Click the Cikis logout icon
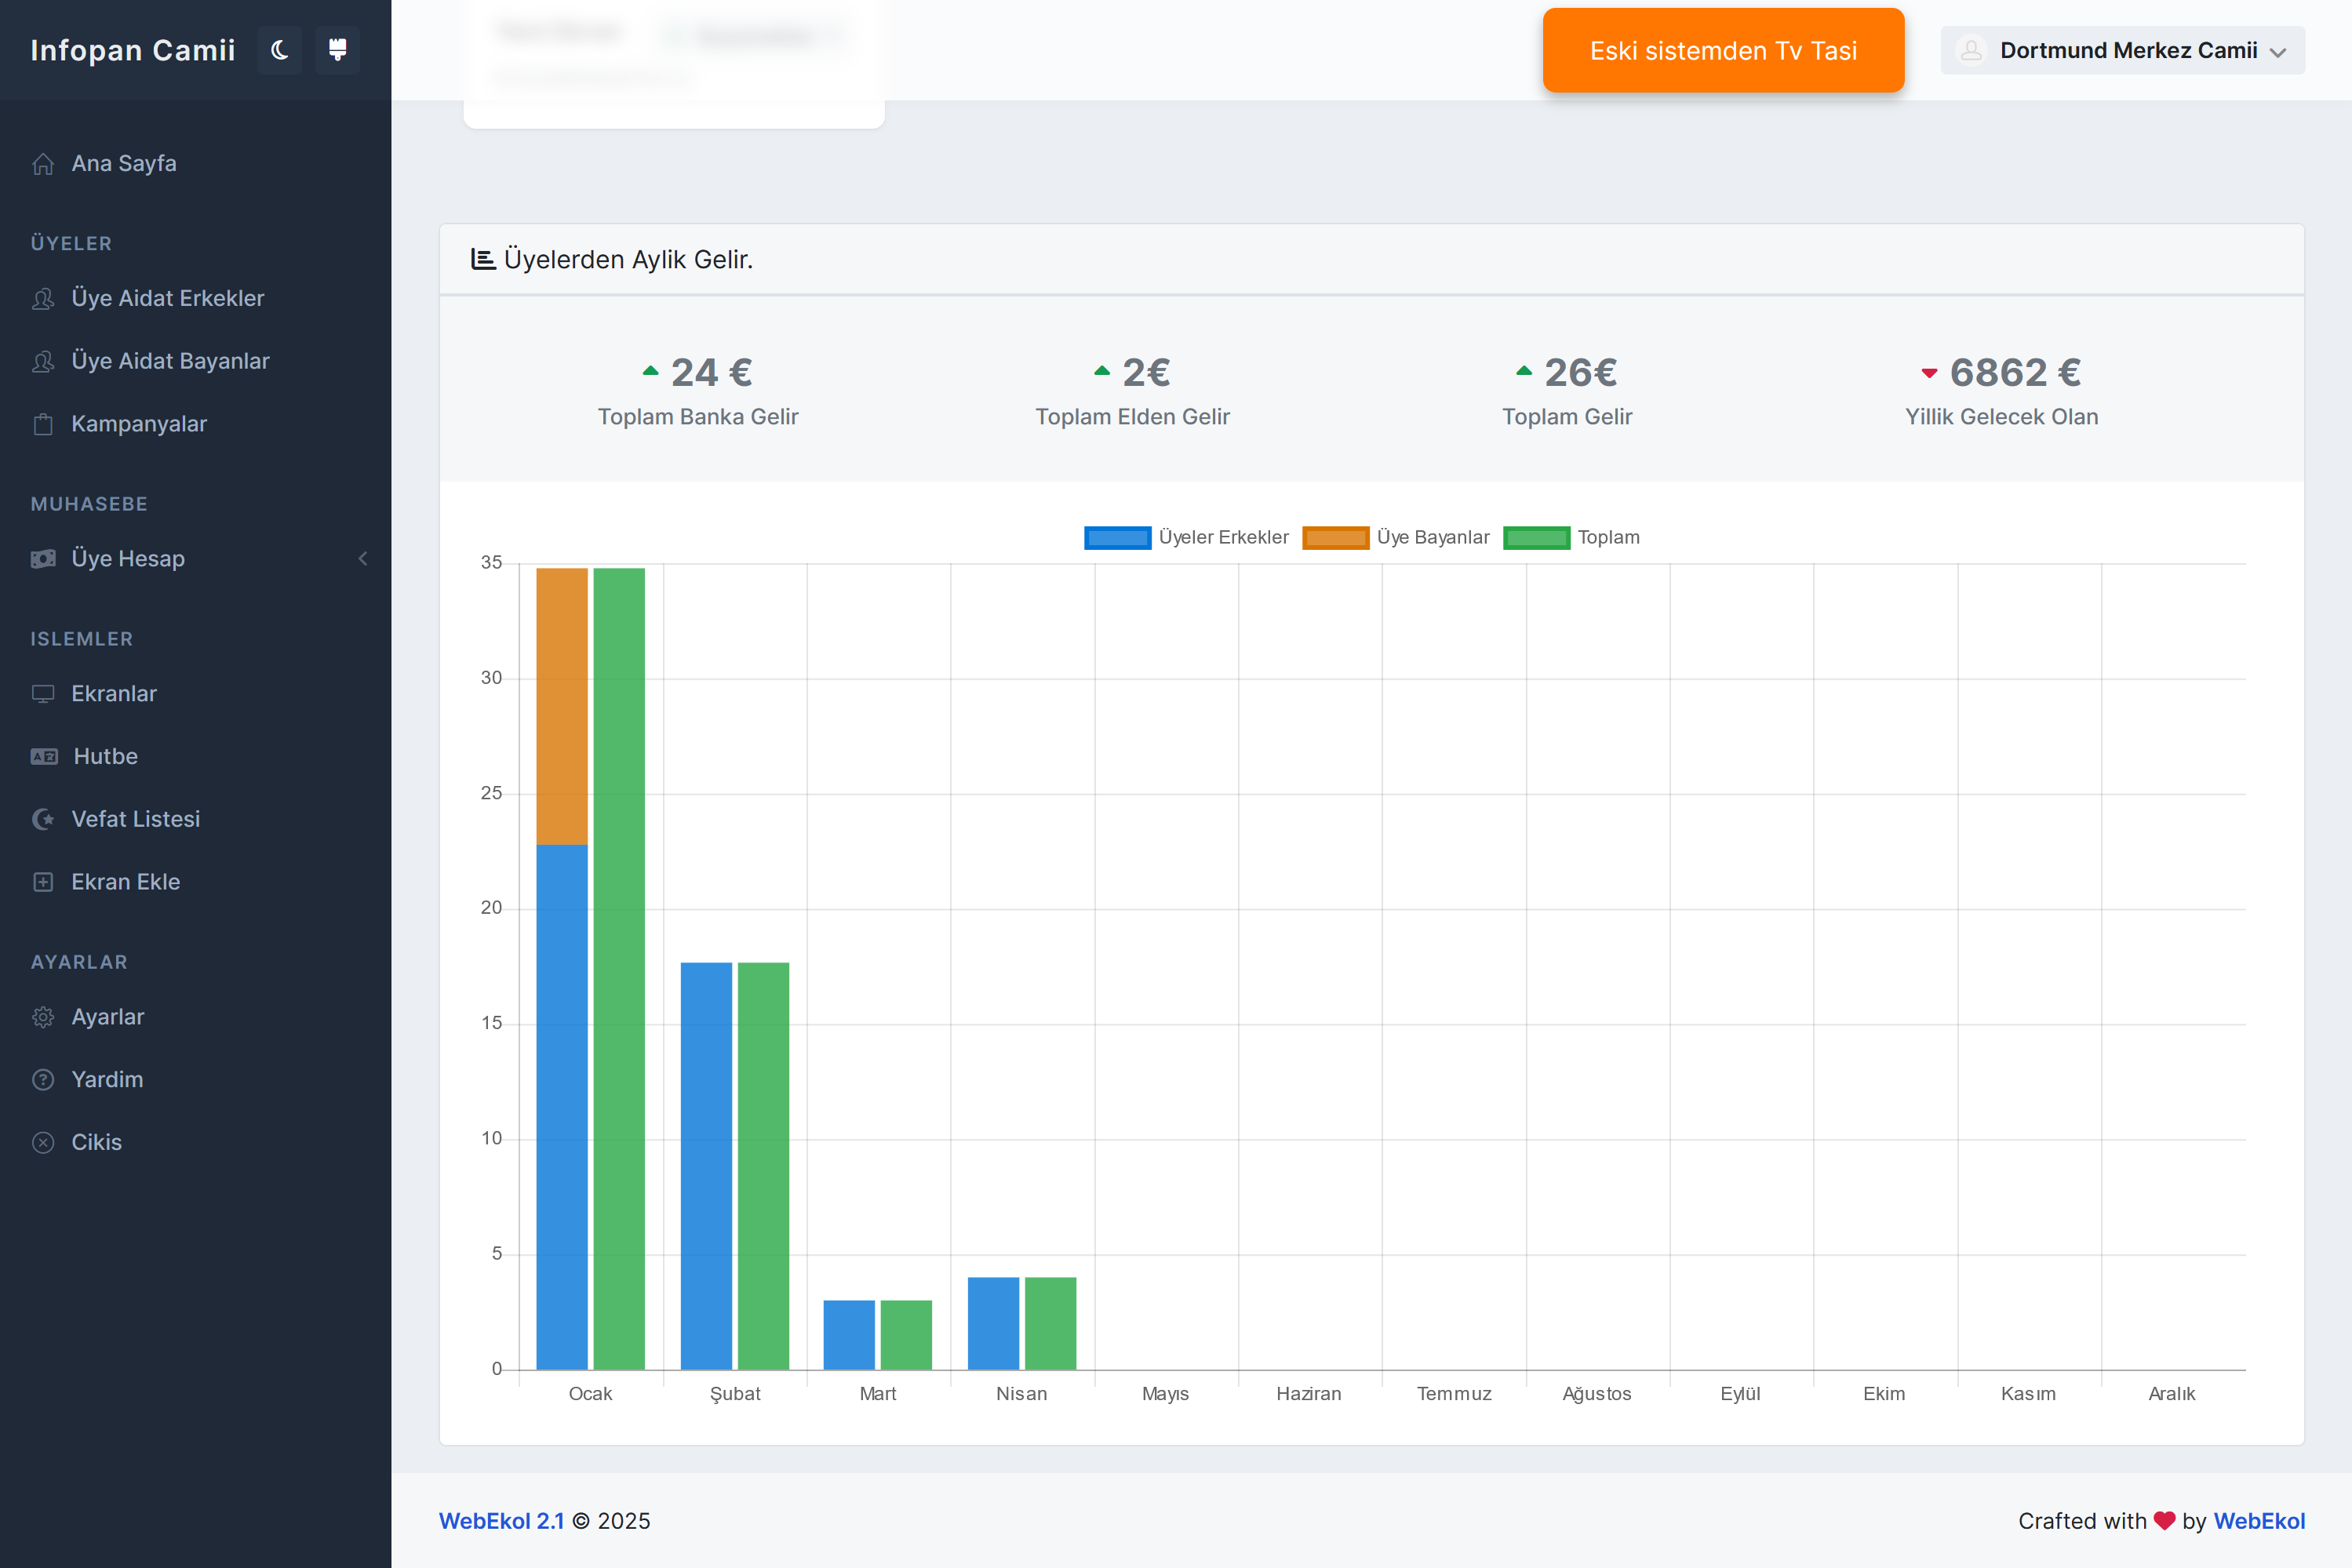Image resolution: width=2352 pixels, height=1568 pixels. 43,1143
